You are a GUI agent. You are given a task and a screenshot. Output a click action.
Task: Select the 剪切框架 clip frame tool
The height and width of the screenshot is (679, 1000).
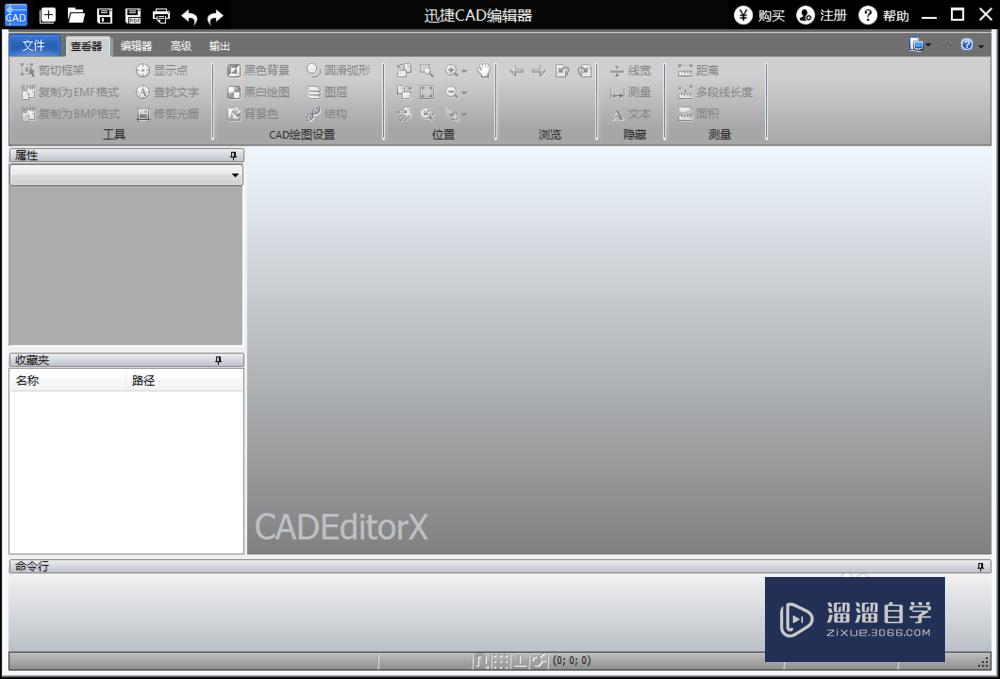pyautogui.click(x=52, y=70)
